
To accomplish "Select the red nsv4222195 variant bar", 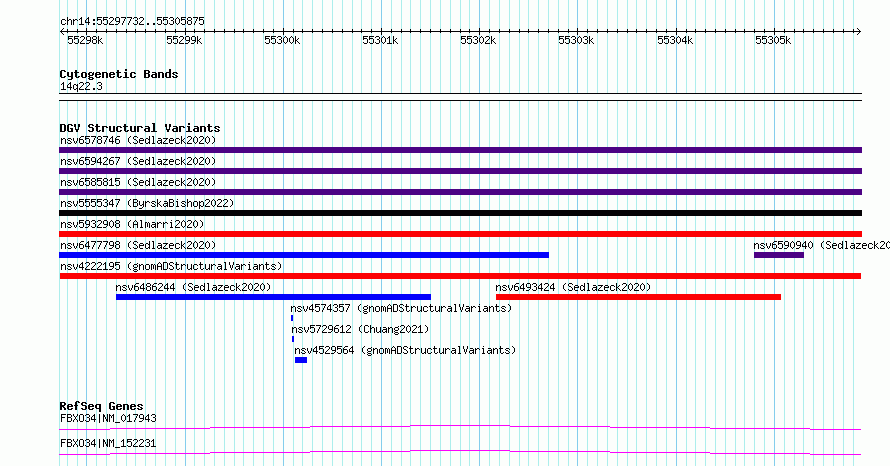I will coord(460,276).
